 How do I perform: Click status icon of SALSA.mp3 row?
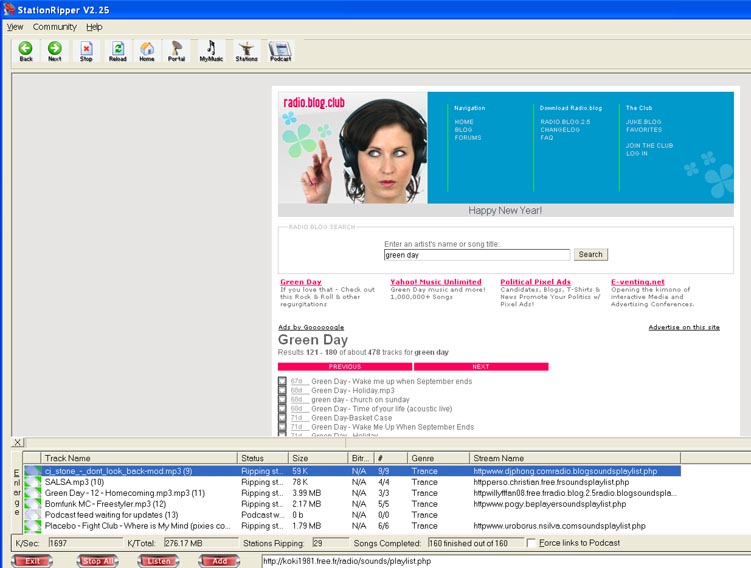pos(32,482)
